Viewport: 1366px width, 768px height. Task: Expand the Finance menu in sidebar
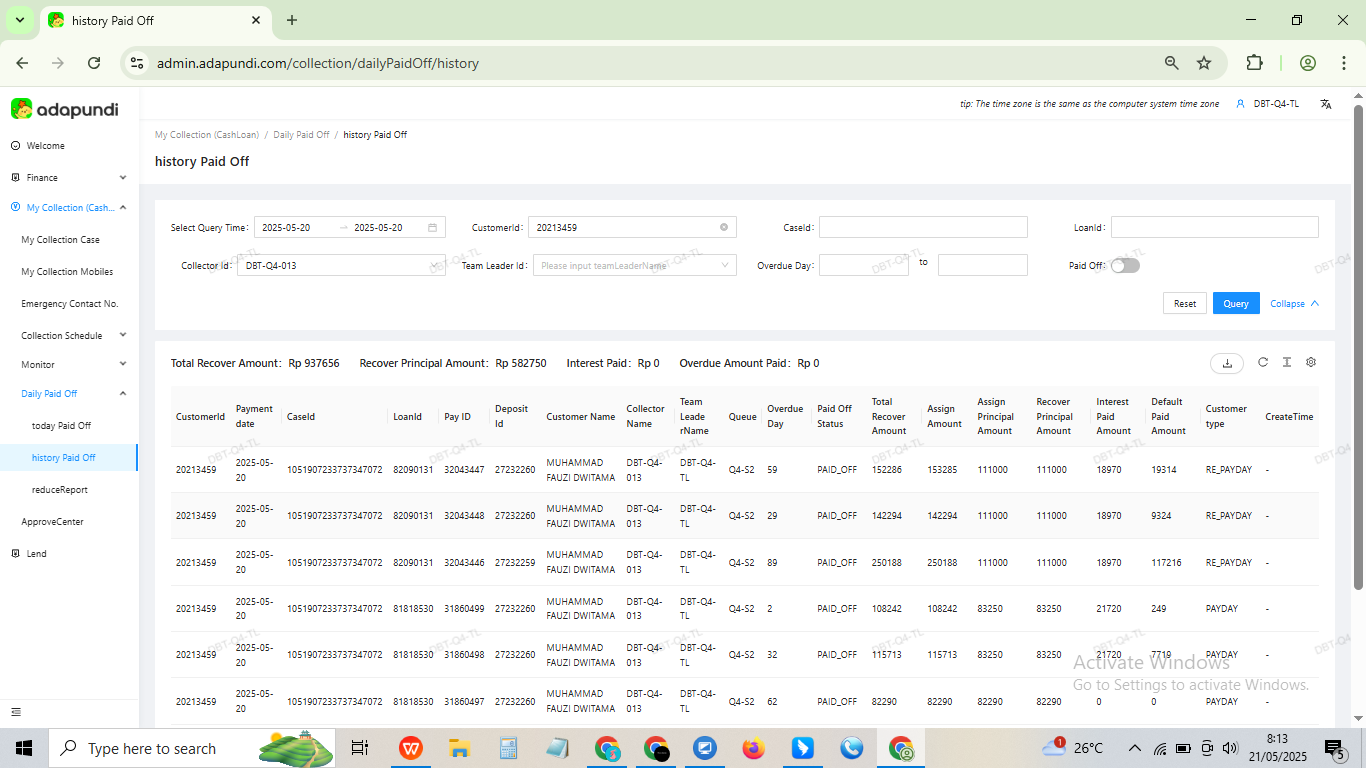click(69, 177)
